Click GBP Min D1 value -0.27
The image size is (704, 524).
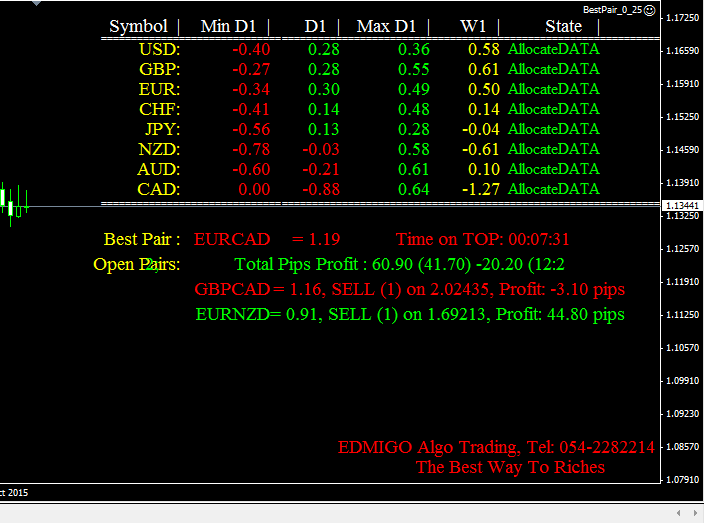pyautogui.click(x=251, y=70)
